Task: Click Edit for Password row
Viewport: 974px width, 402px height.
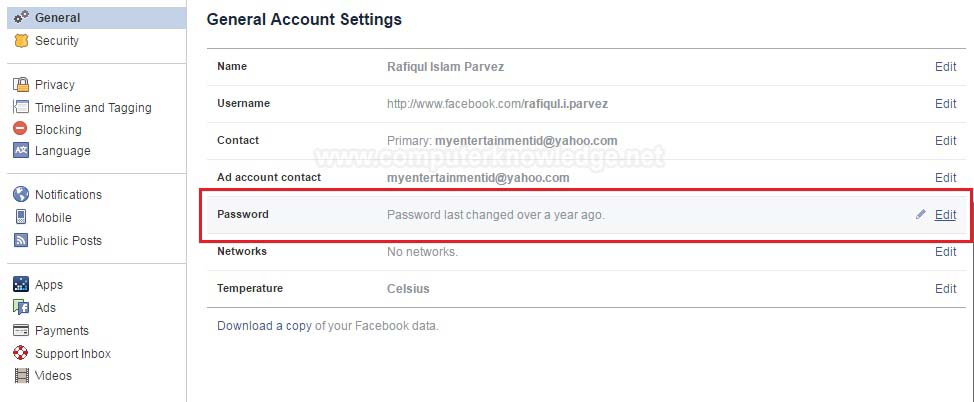Action: [945, 214]
